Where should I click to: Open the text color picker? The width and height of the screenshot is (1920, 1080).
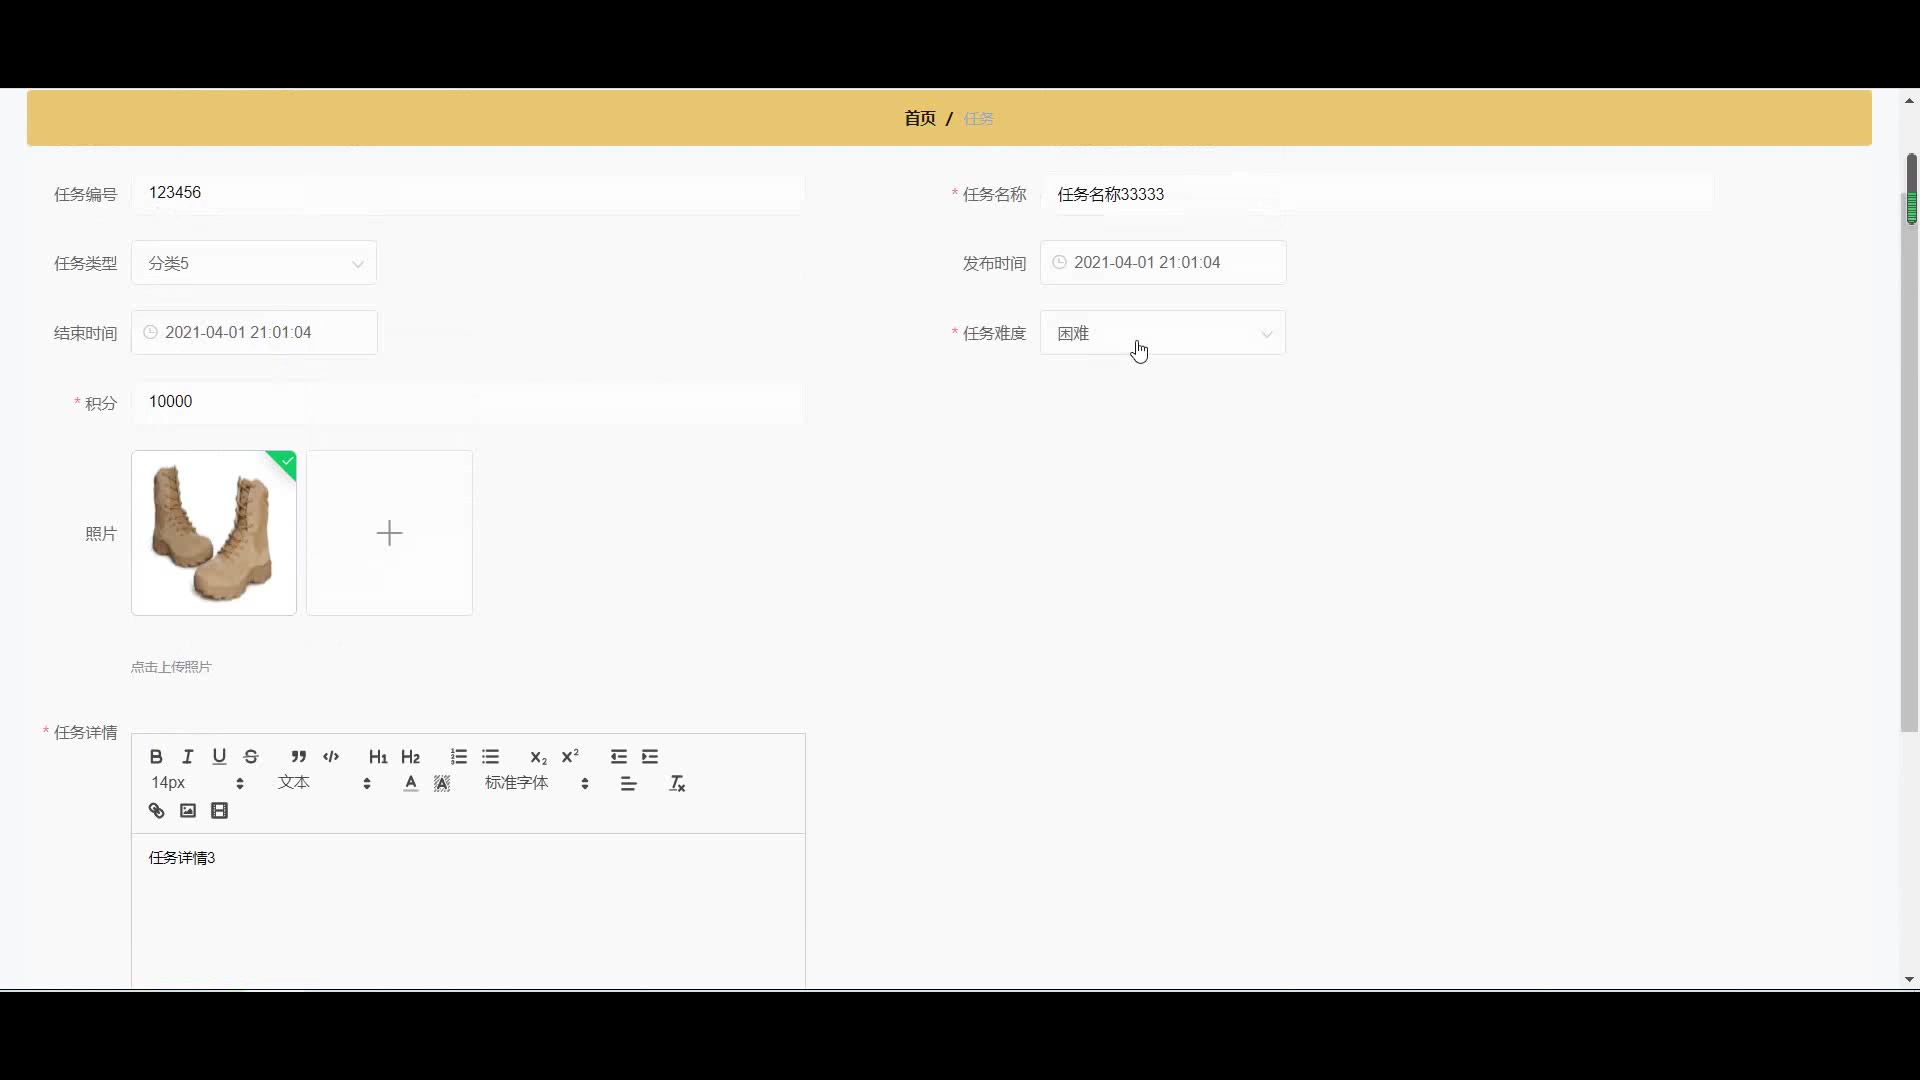(x=410, y=784)
